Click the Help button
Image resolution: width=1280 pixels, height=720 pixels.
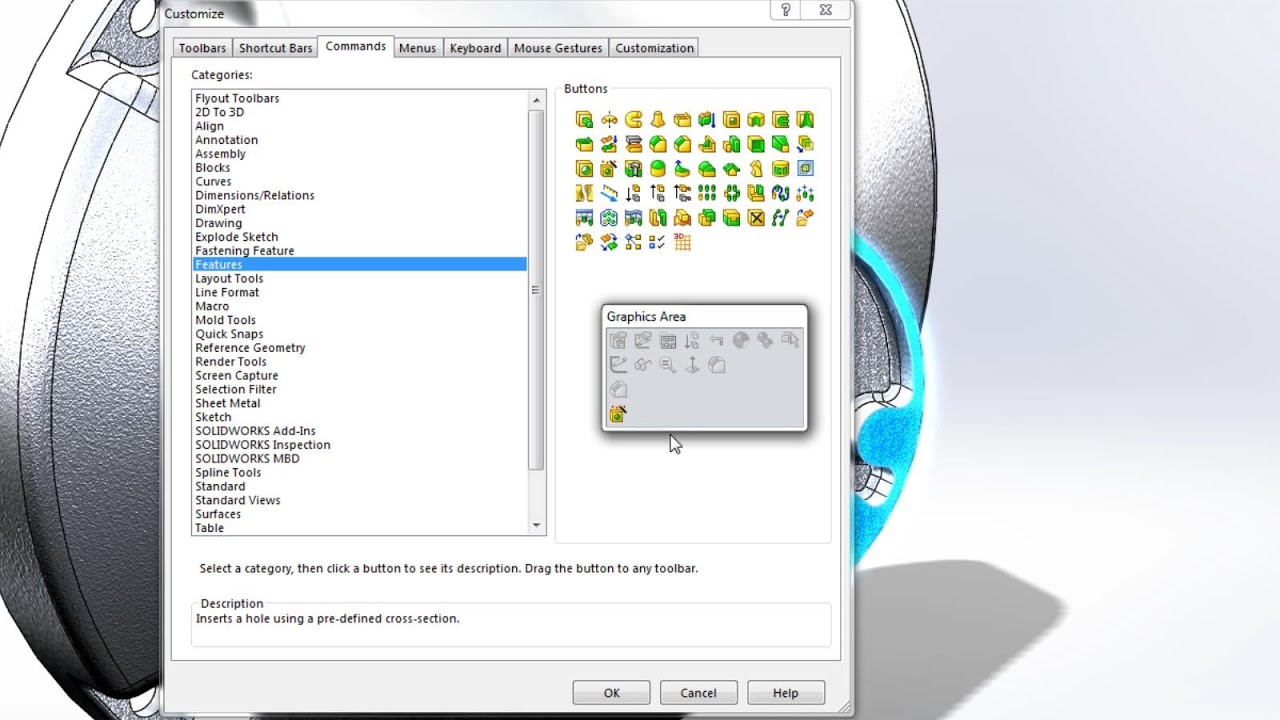(x=785, y=693)
